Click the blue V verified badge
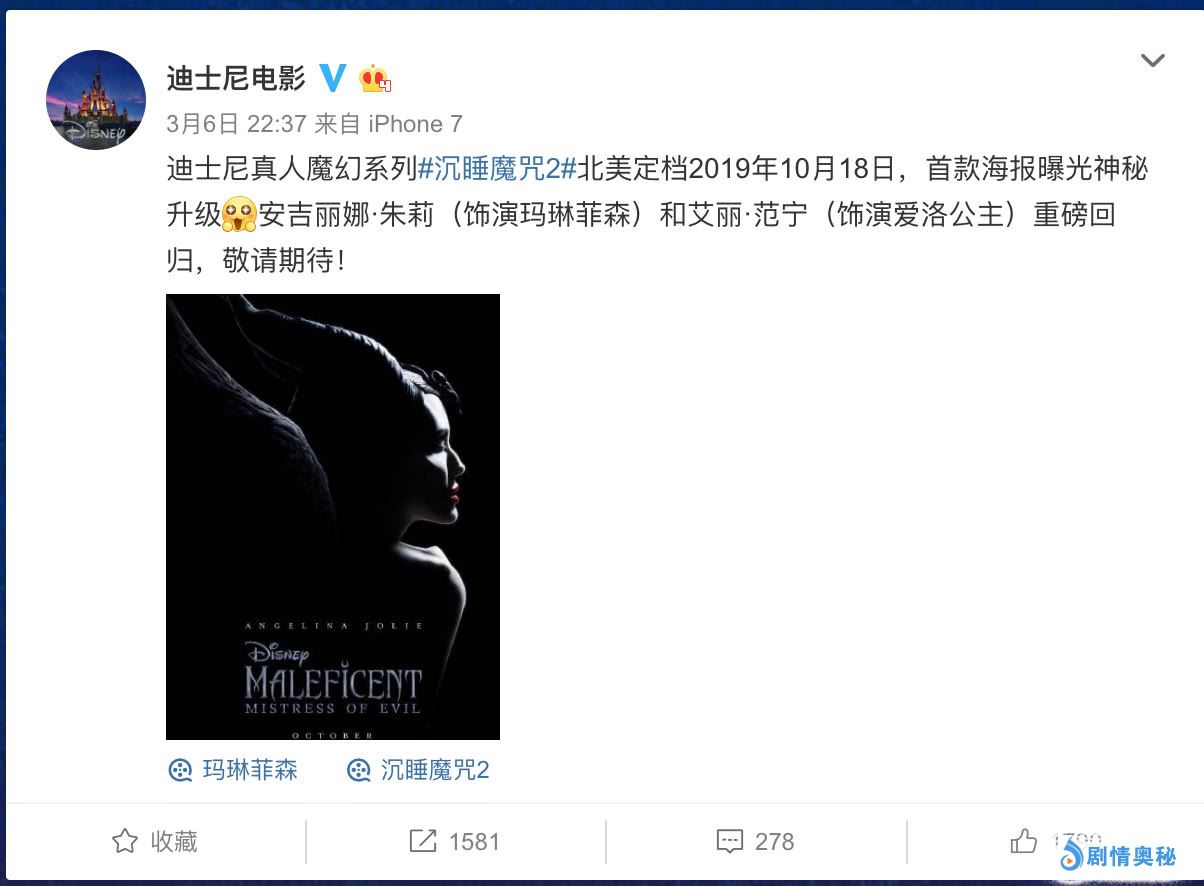 click(332, 77)
